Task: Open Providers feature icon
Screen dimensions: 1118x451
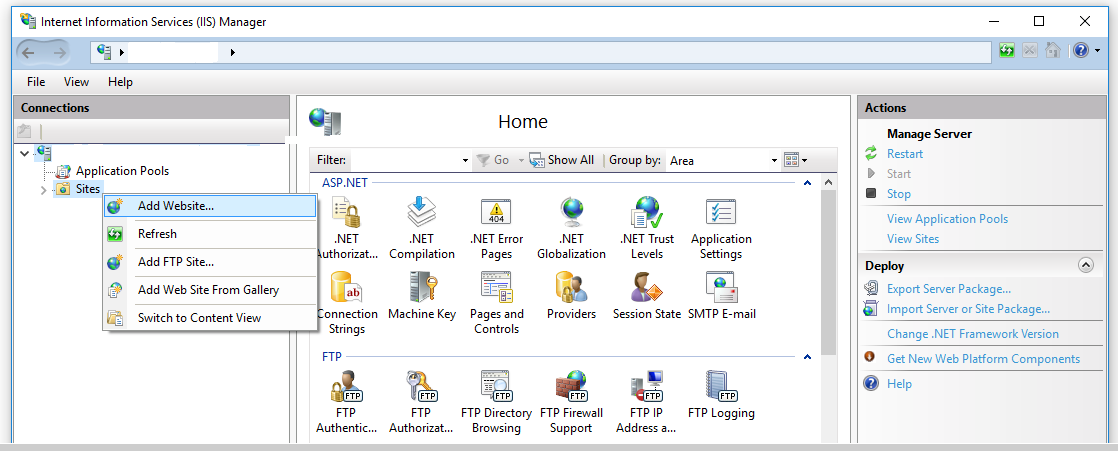Action: coord(571,288)
